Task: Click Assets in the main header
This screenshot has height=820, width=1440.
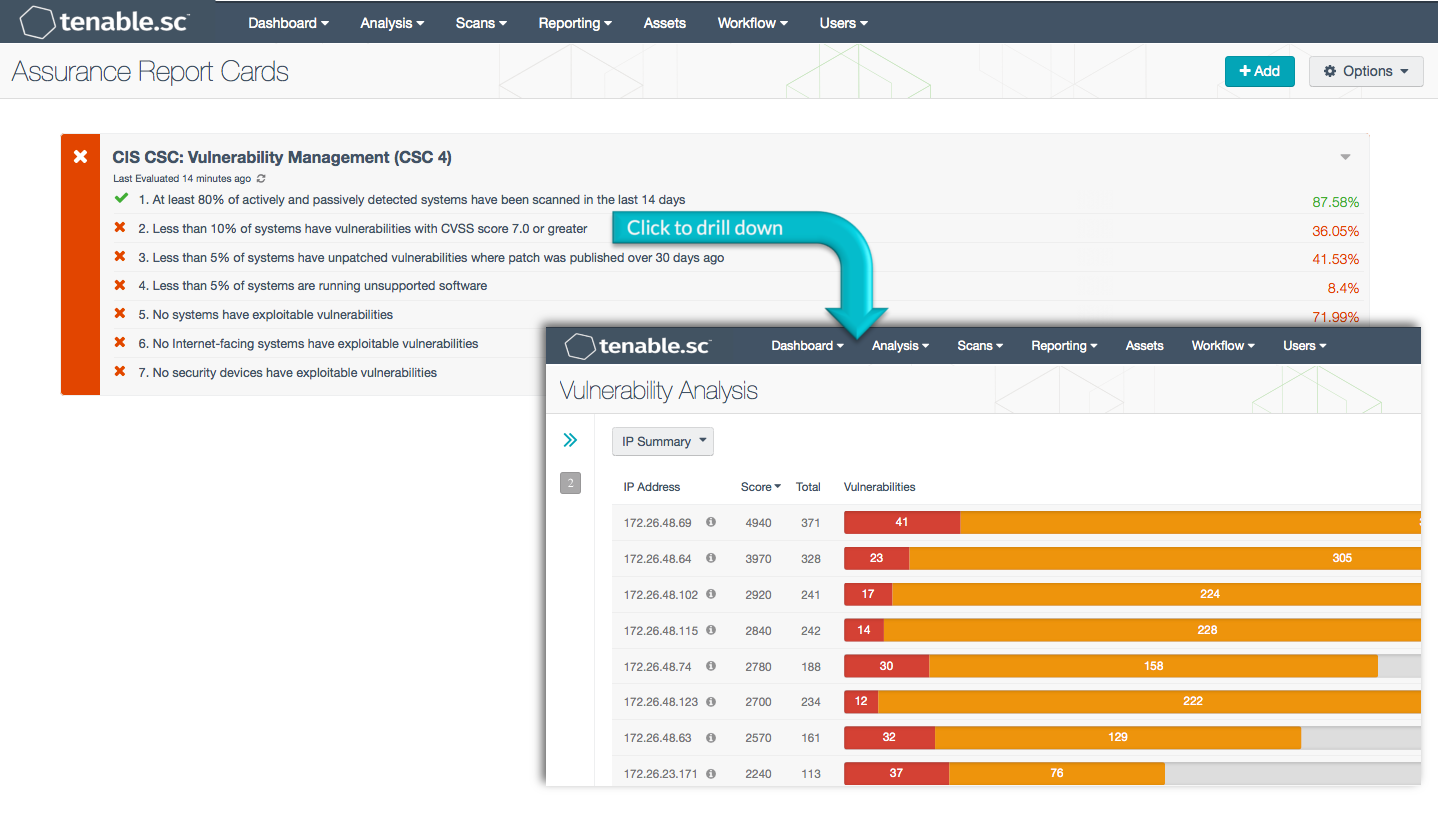Action: (x=665, y=23)
